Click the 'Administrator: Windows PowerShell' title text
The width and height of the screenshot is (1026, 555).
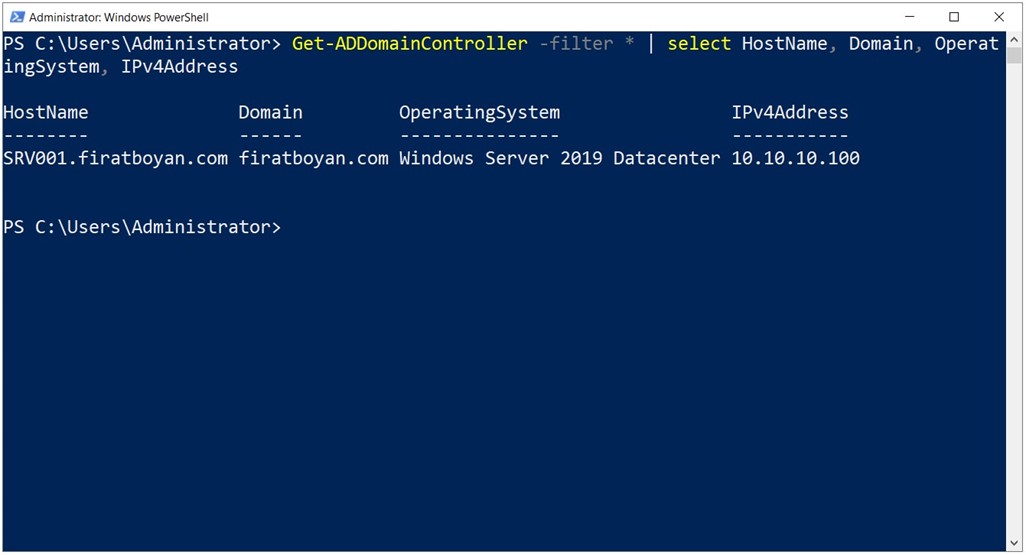[118, 18]
